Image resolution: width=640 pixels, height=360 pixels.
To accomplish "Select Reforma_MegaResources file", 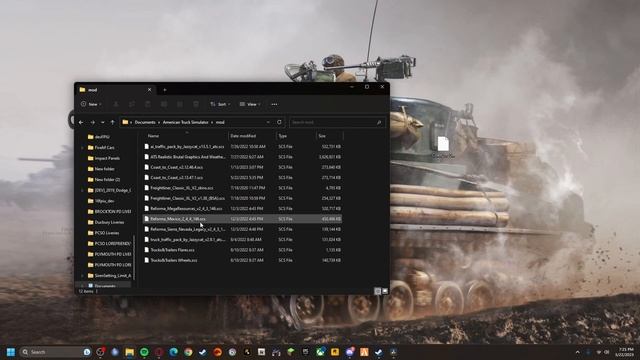I will pyautogui.click(x=242, y=209).
